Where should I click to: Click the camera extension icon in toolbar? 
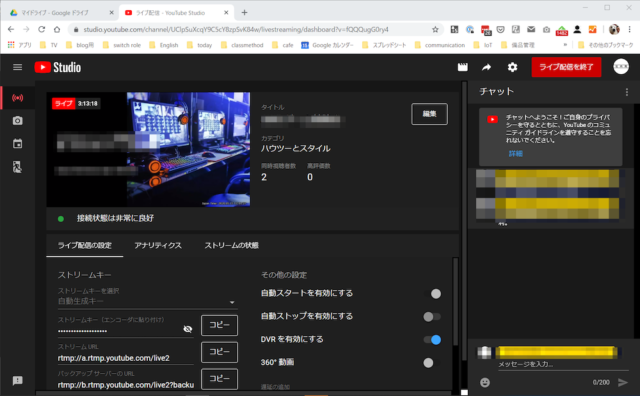[x=546, y=29]
